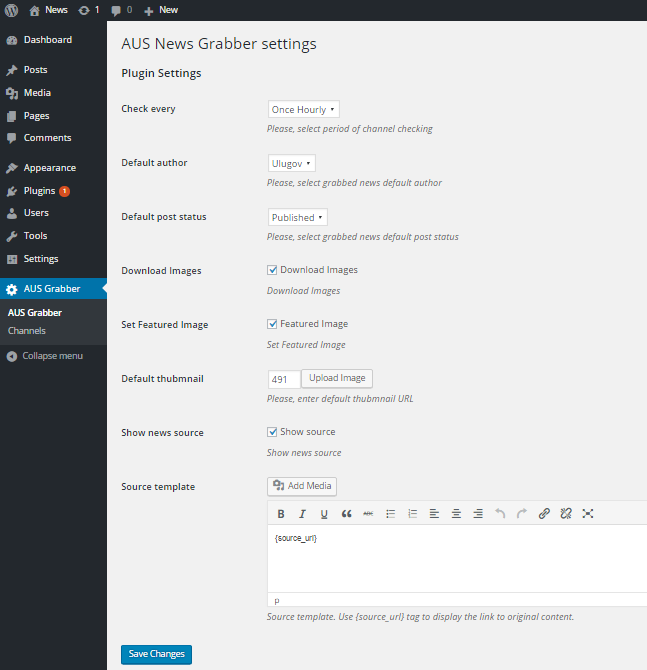Screen dimensions: 647x670
Task: Open Media in sidebar menu
Action: click(x=53, y=93)
